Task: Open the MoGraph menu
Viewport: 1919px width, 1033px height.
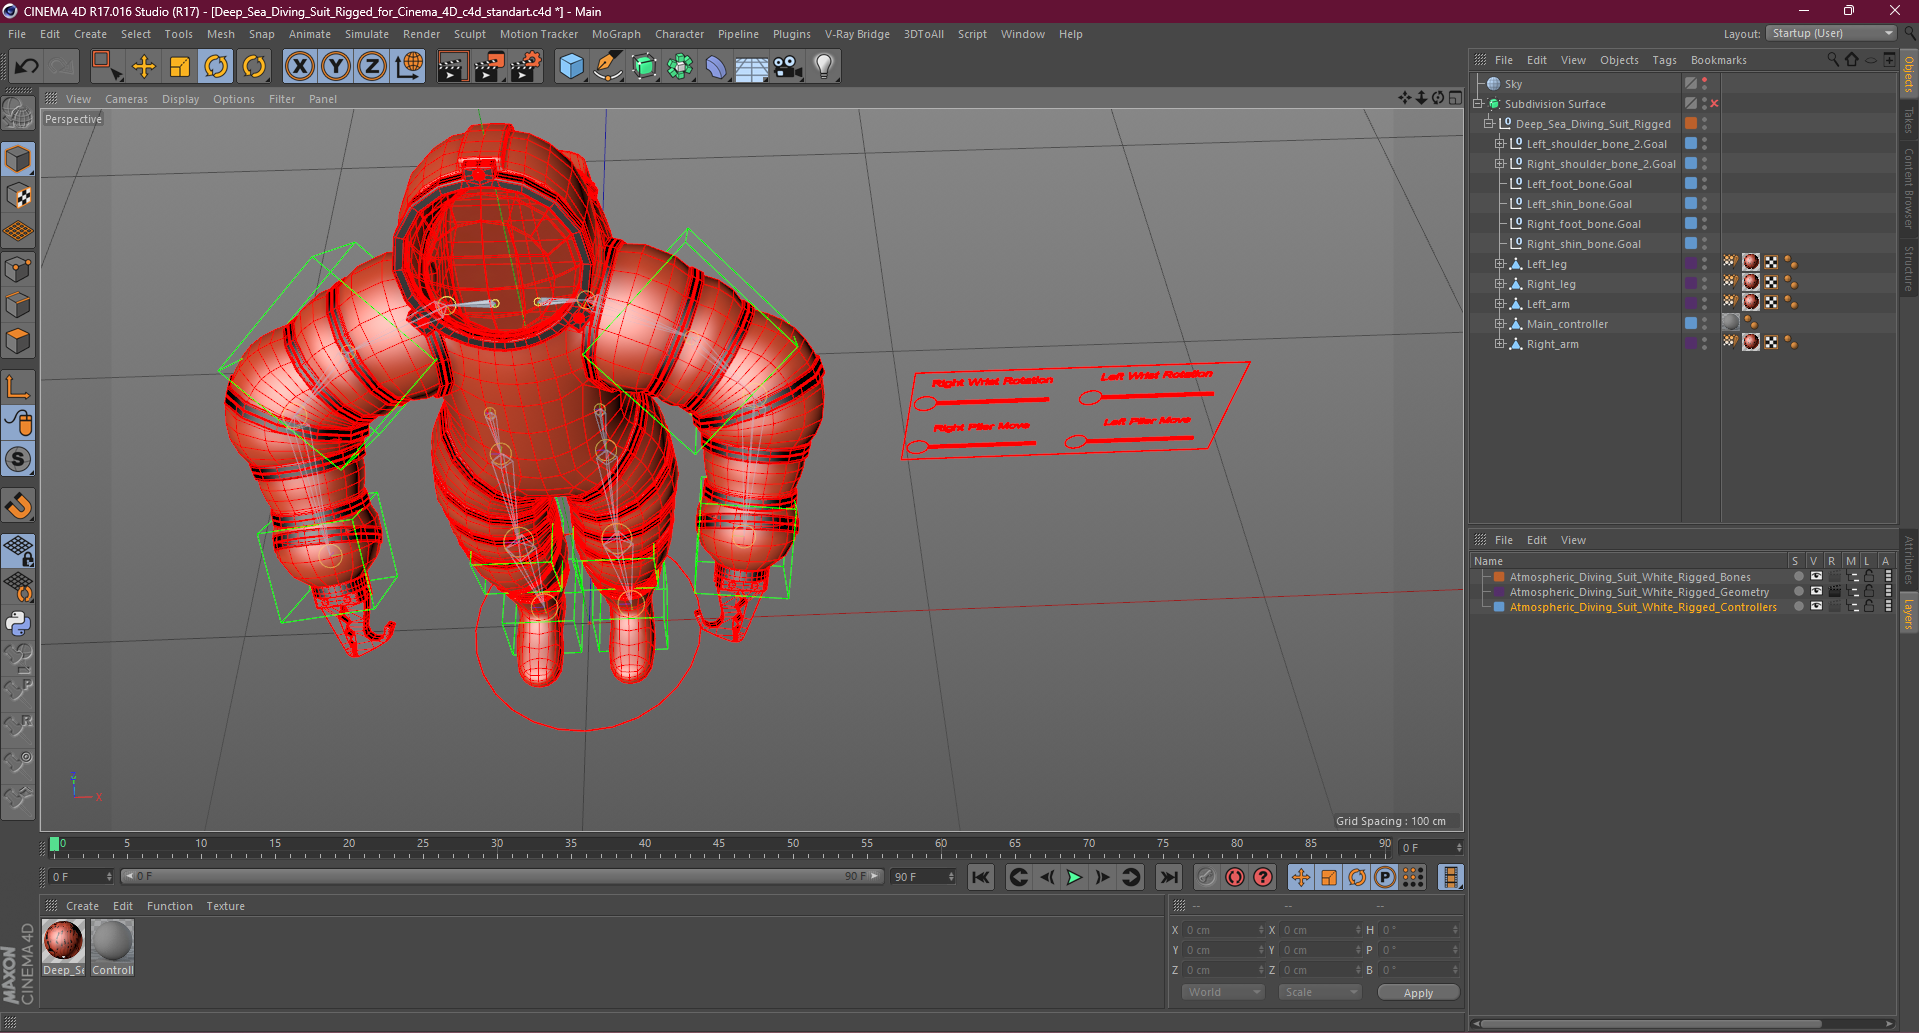Action: coord(616,34)
